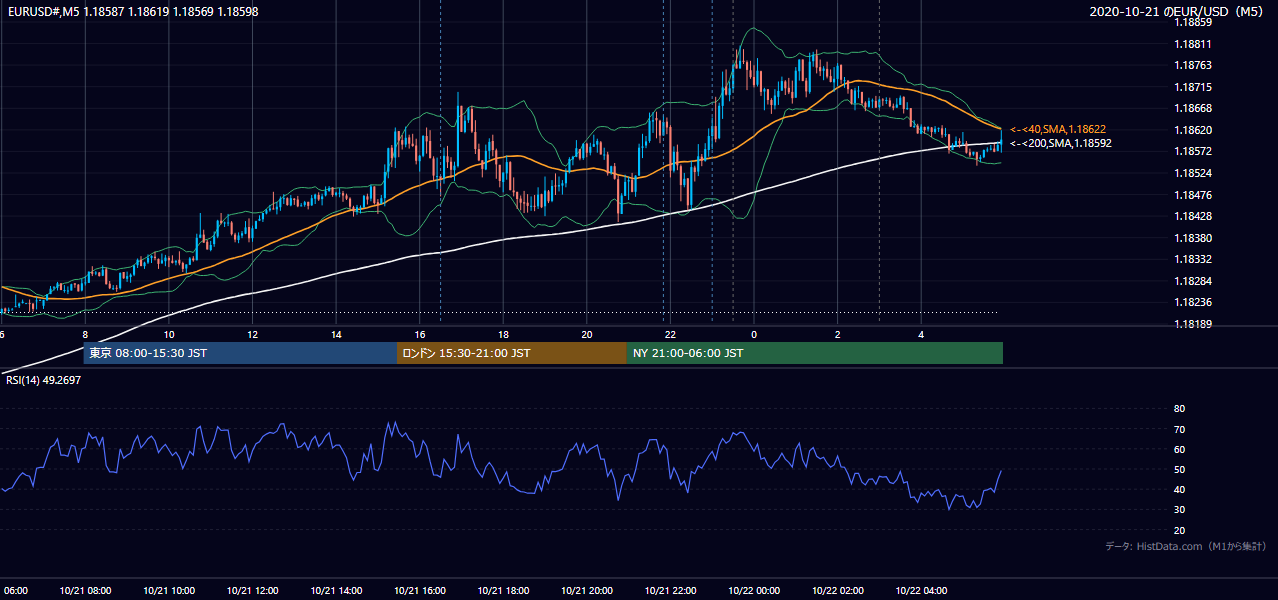Click price axis label 1.18763
1278x600 pixels.
(x=1192, y=65)
